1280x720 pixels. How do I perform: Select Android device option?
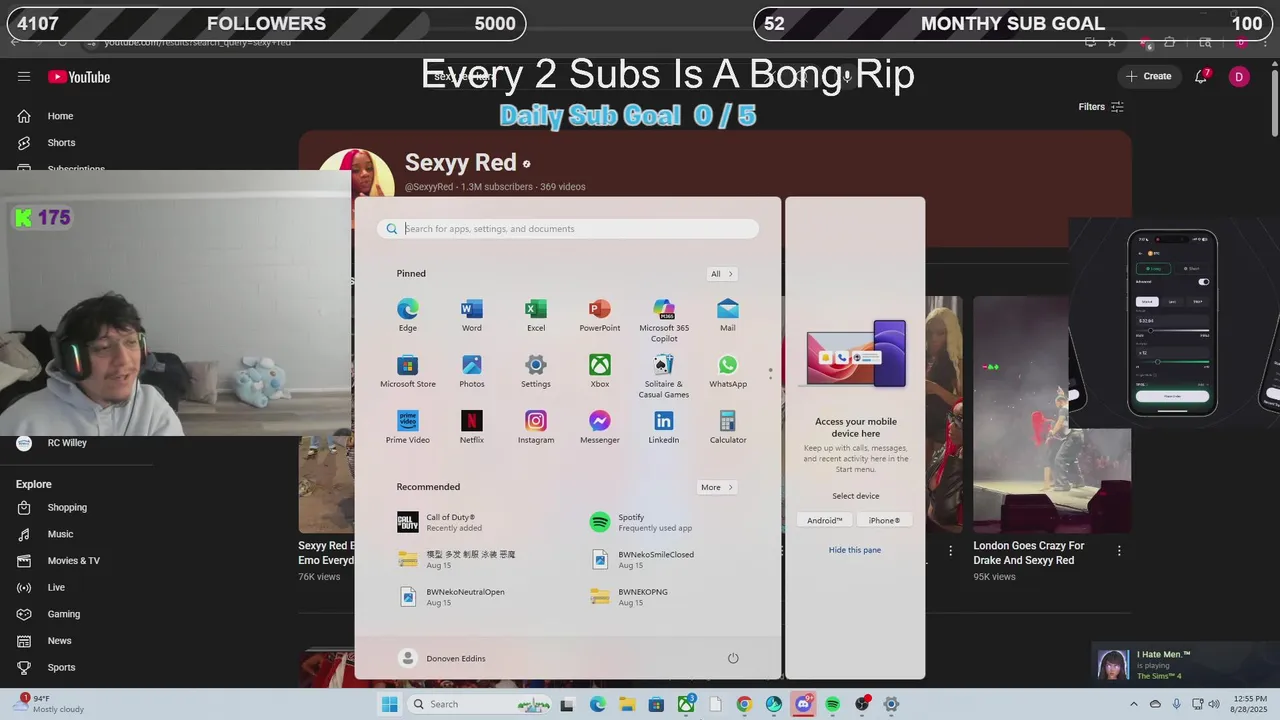[825, 520]
